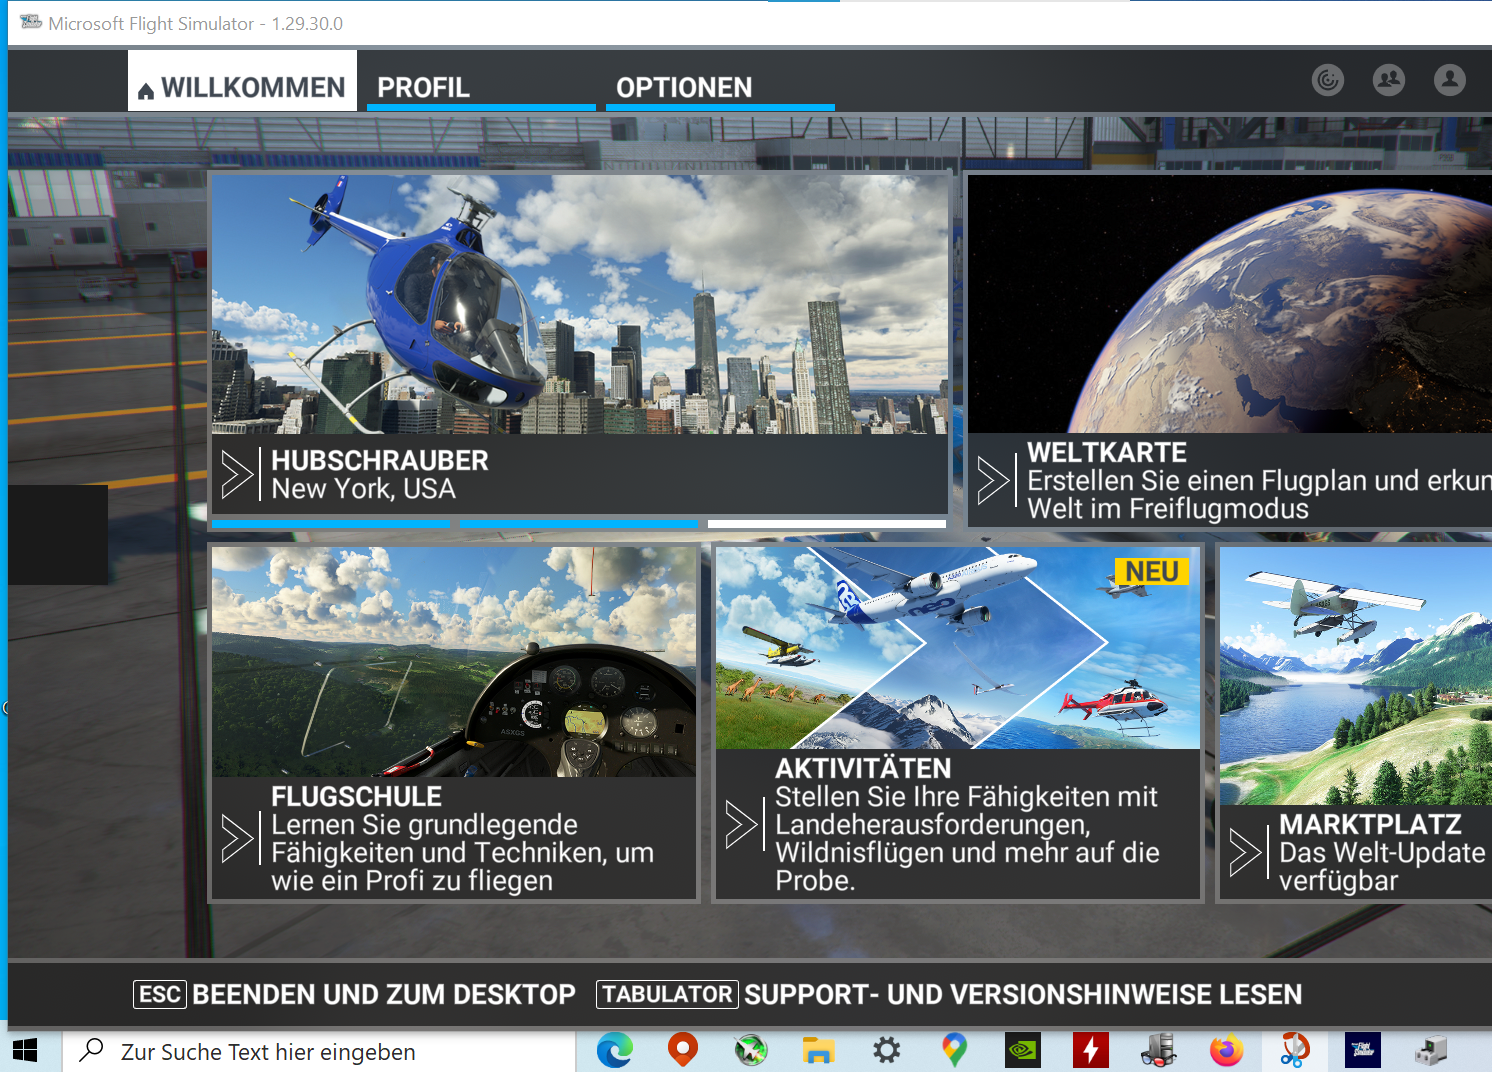This screenshot has width=1492, height=1072.
Task: Select the second carousel progress bar
Action: click(x=579, y=523)
